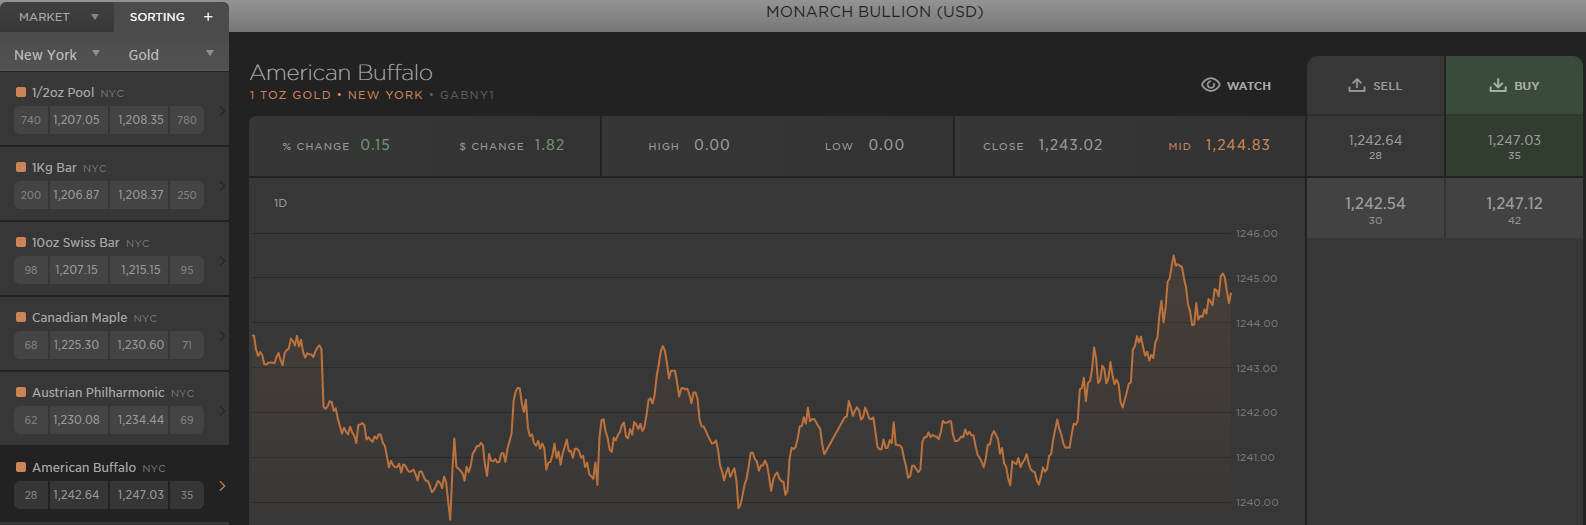Click 1/2oz Pool ask price 1,208.35

point(140,120)
